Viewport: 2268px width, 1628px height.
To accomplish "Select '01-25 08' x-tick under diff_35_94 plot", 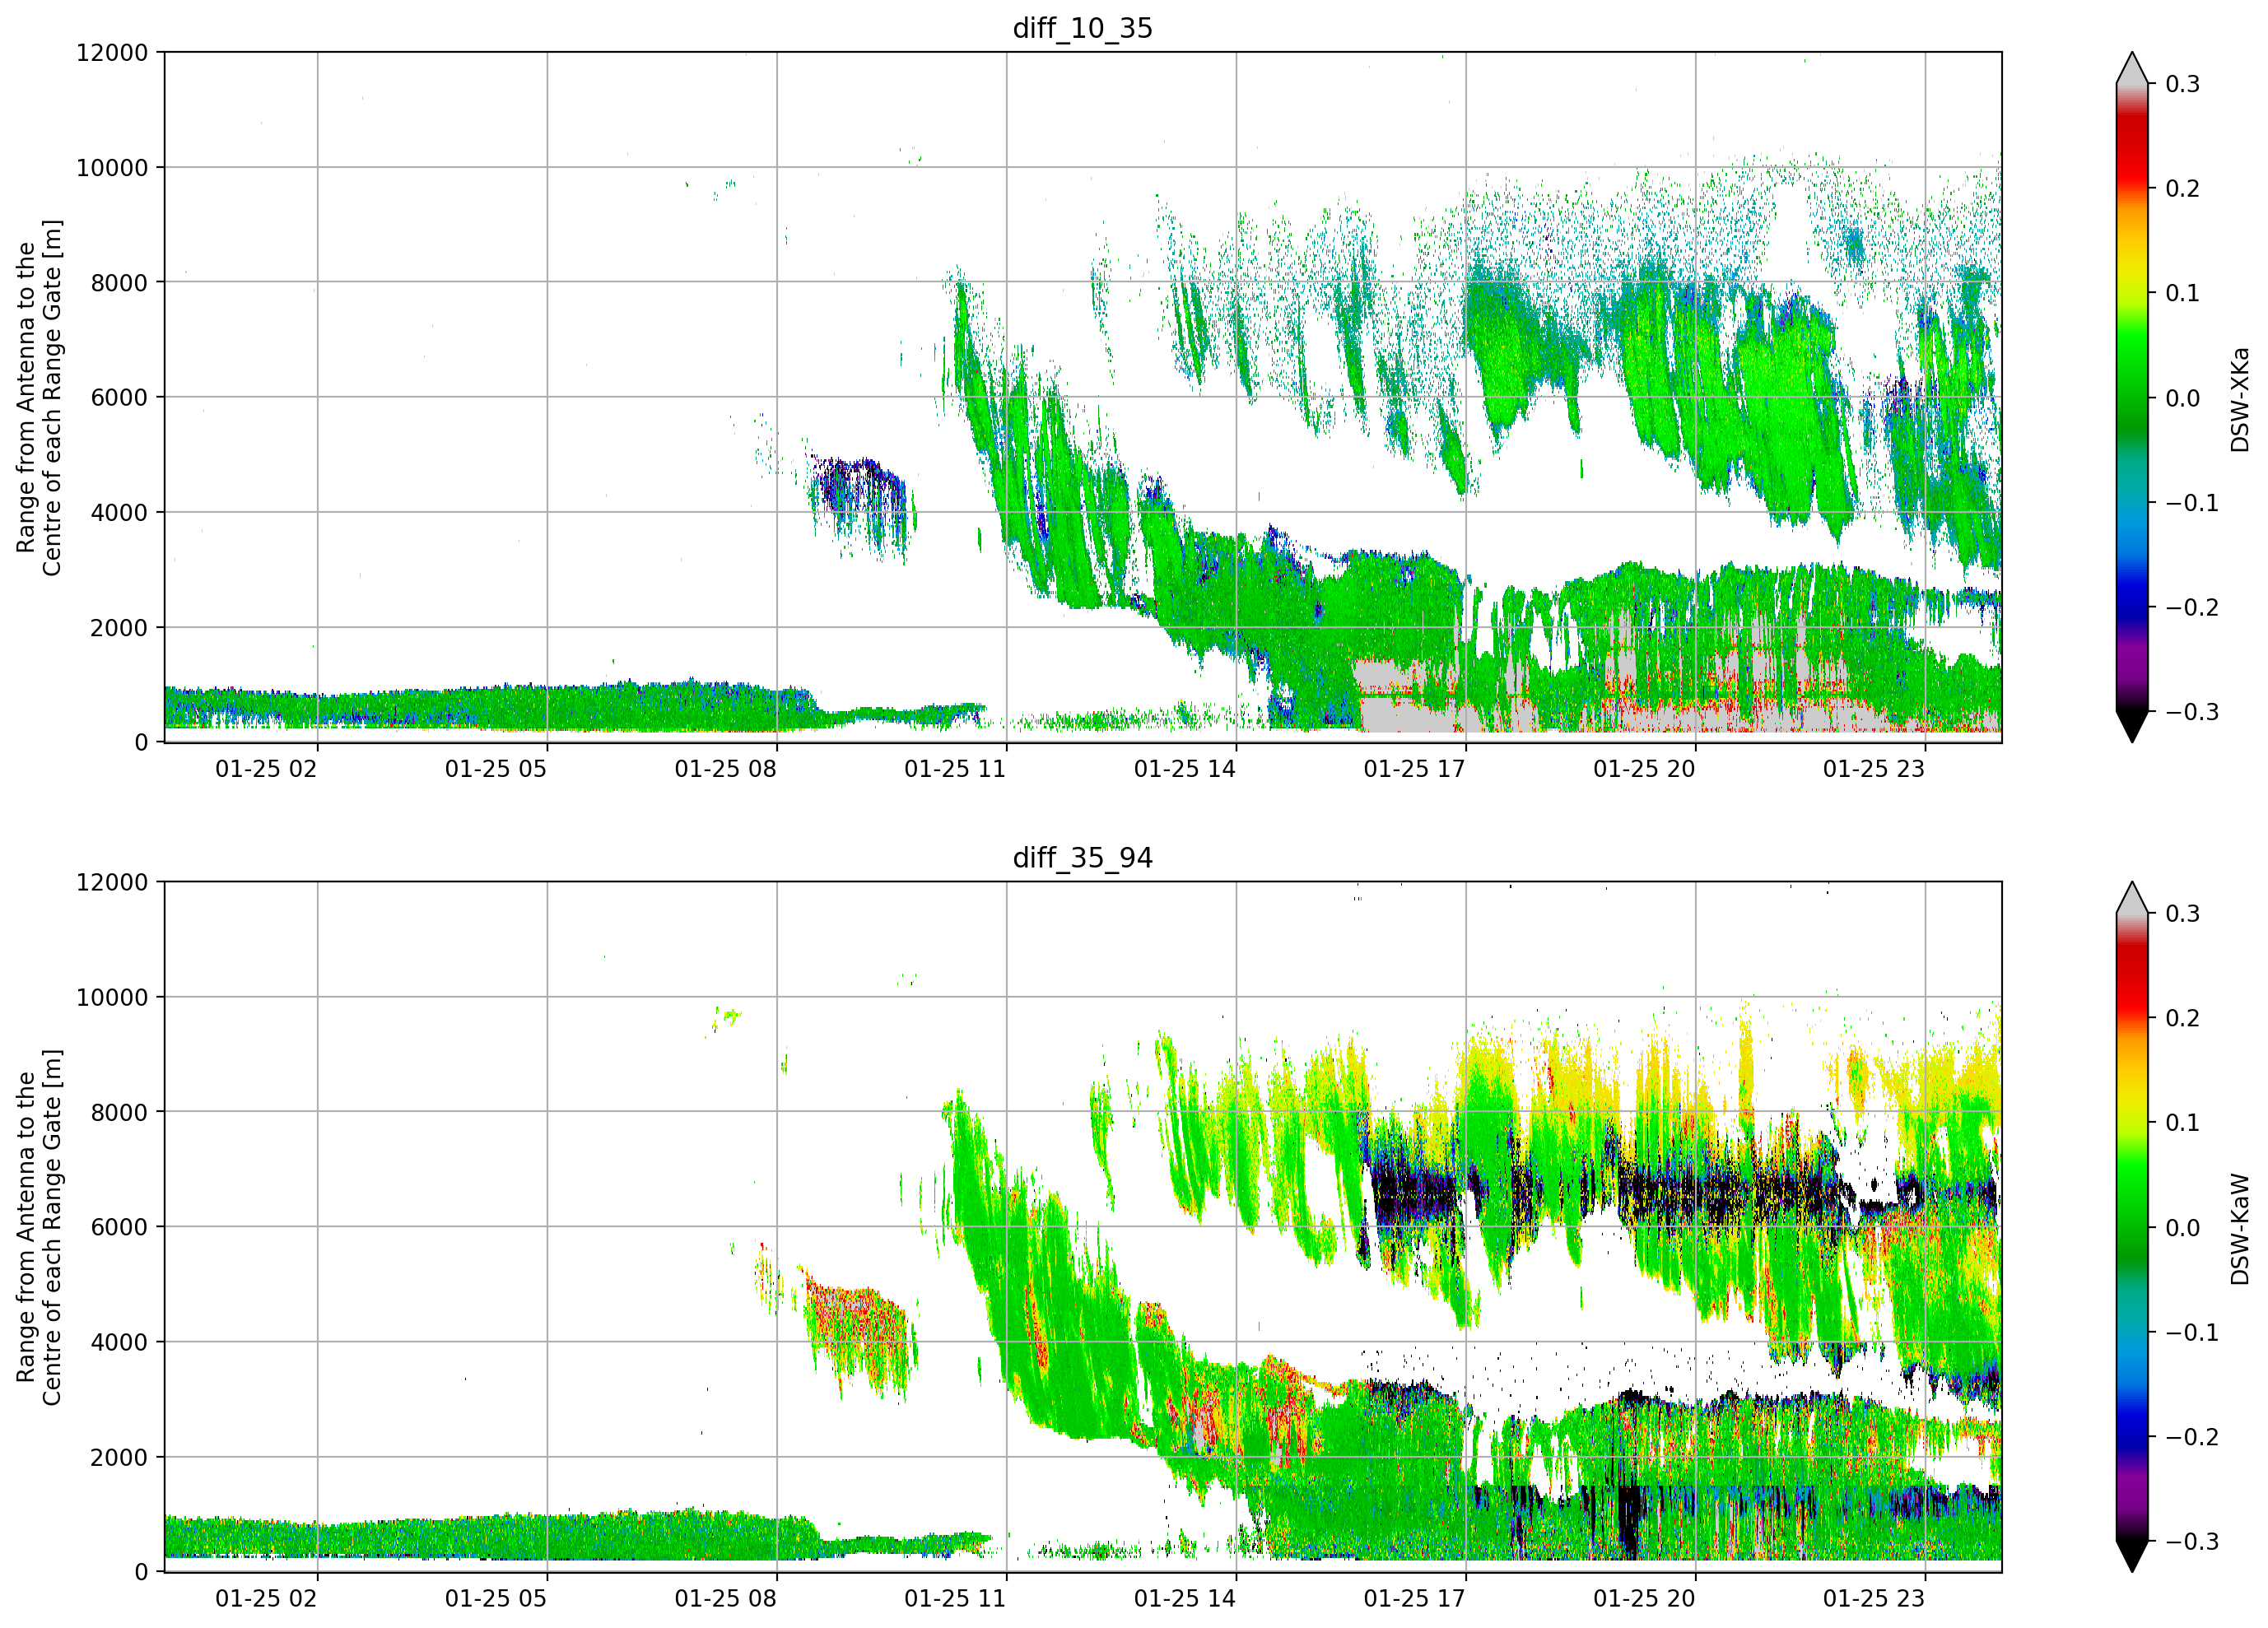I will click(725, 1599).
